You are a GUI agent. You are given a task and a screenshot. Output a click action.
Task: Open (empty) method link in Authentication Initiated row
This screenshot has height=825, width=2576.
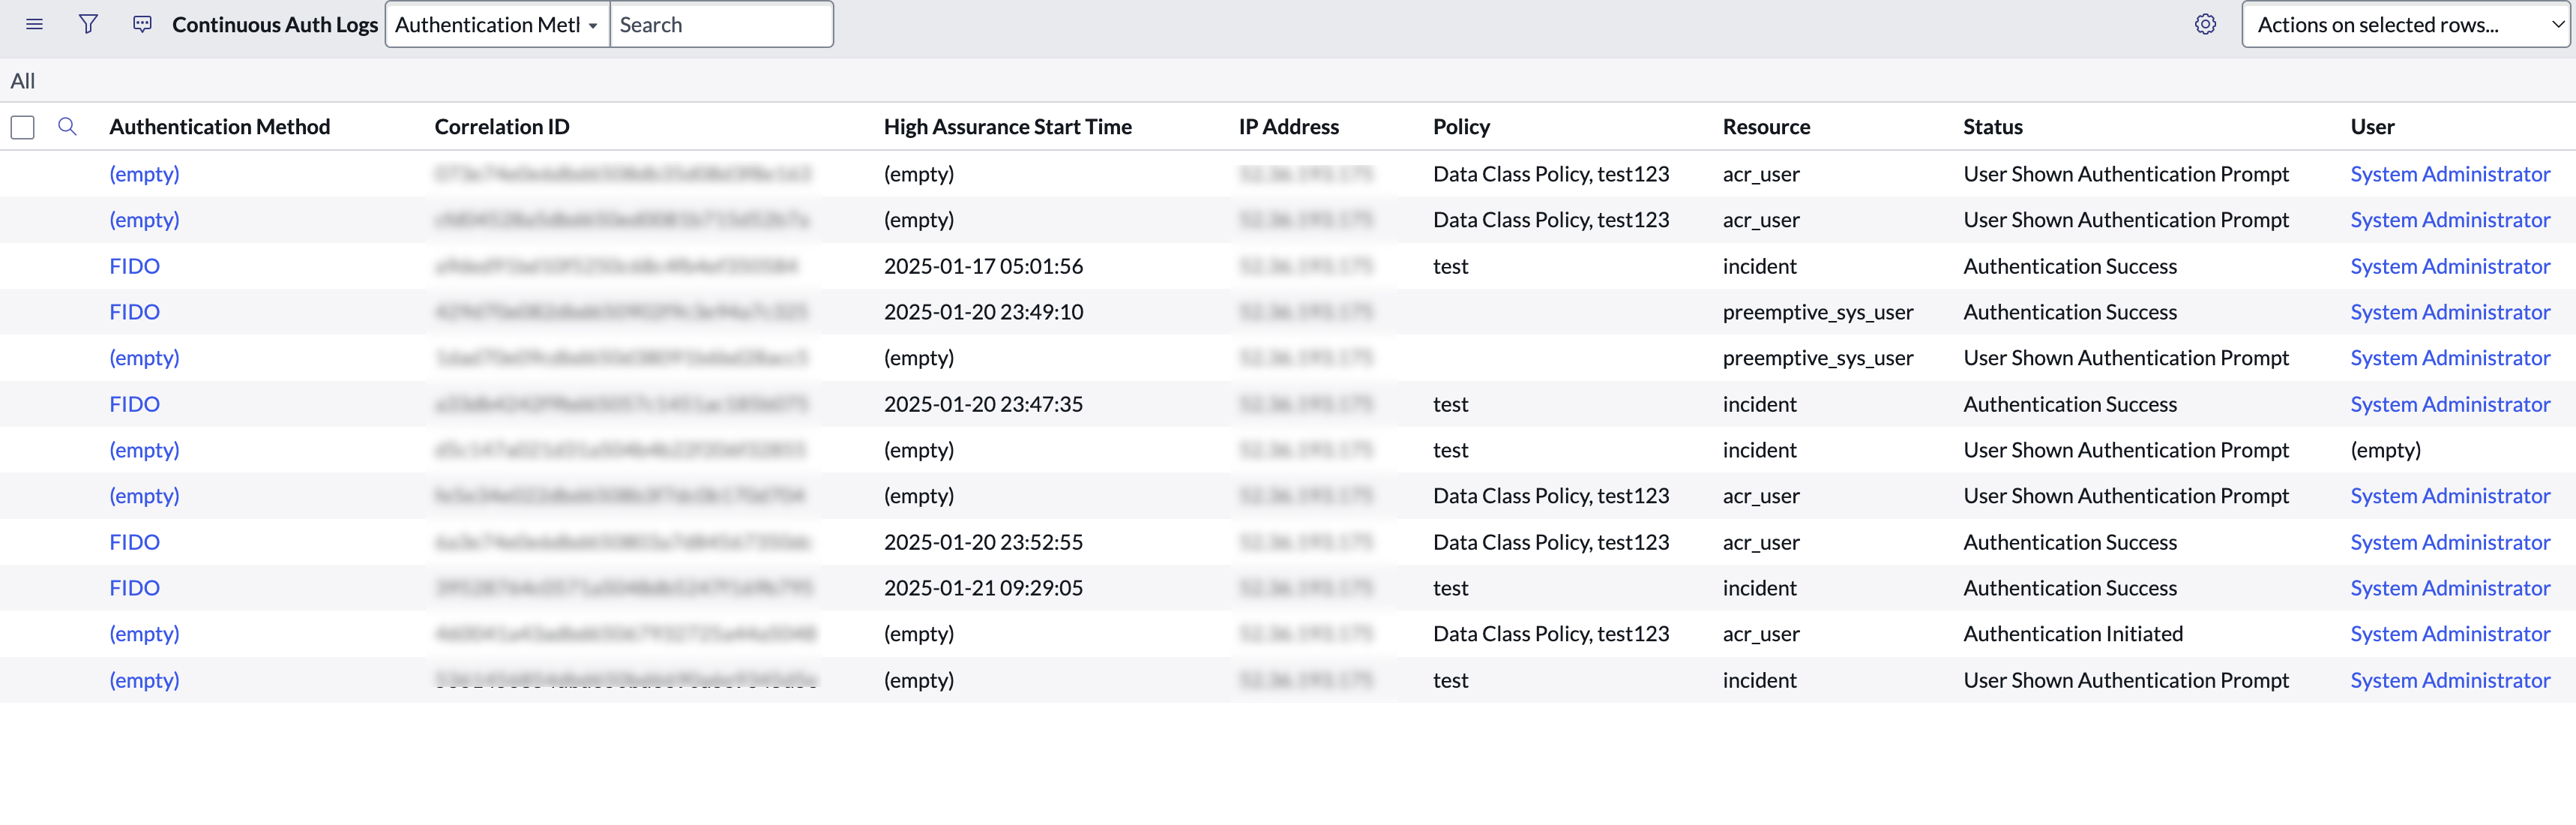[x=144, y=634]
